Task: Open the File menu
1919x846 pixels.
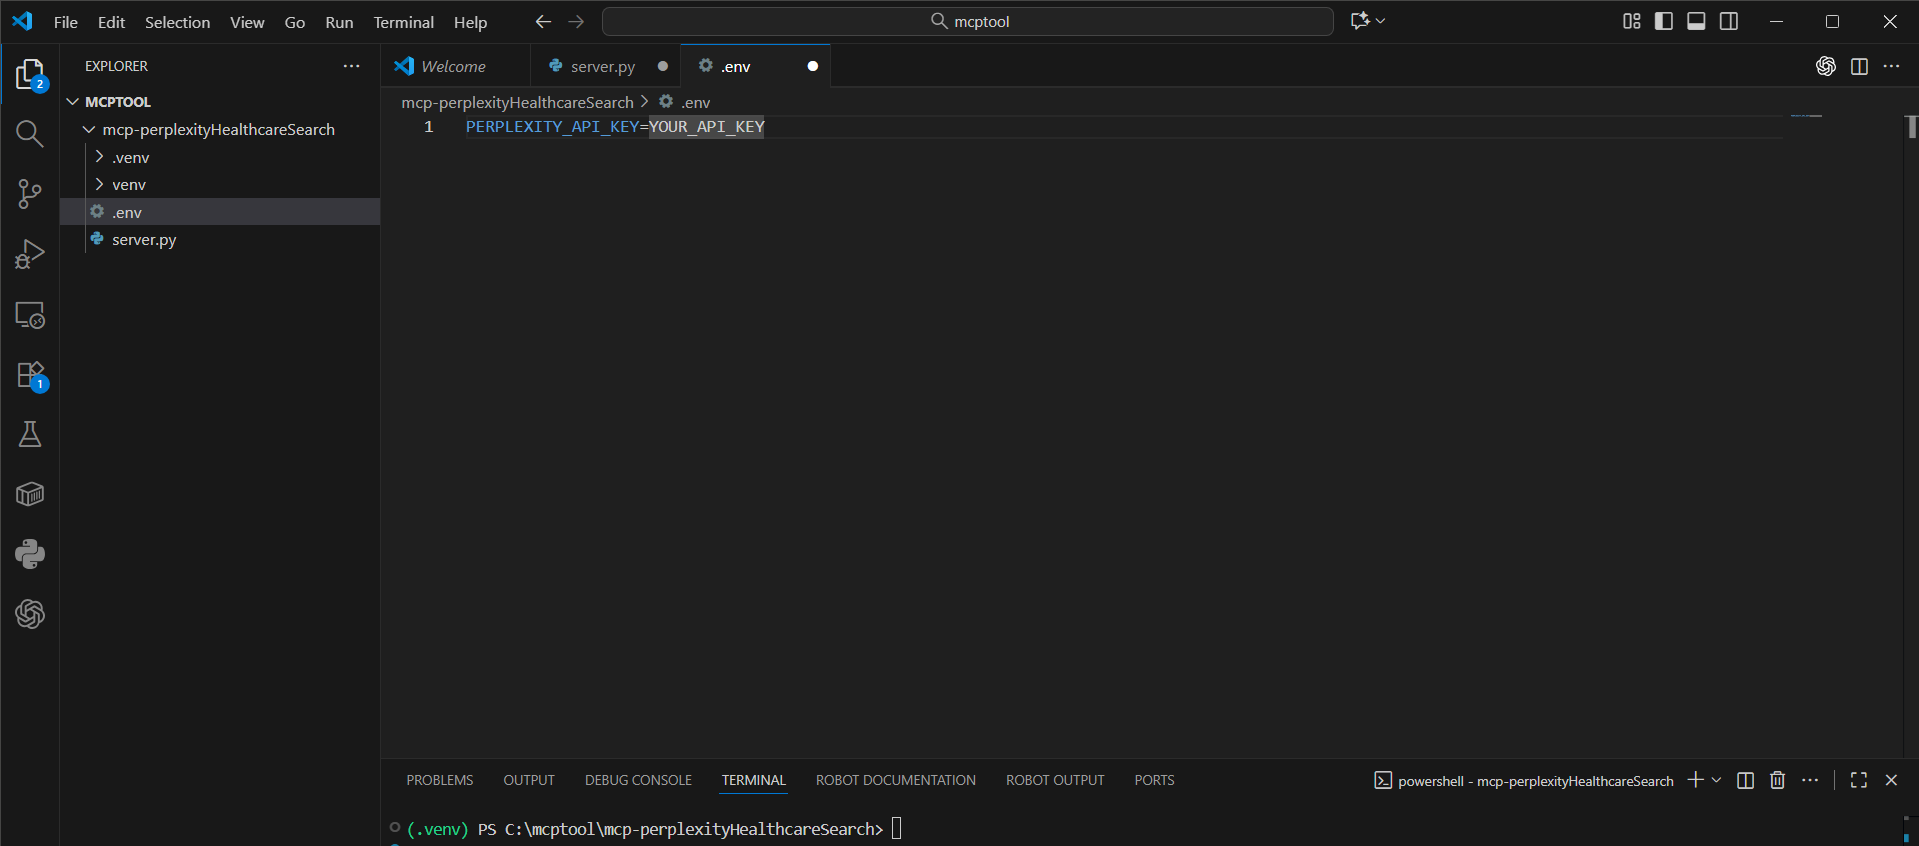Action: pos(66,22)
